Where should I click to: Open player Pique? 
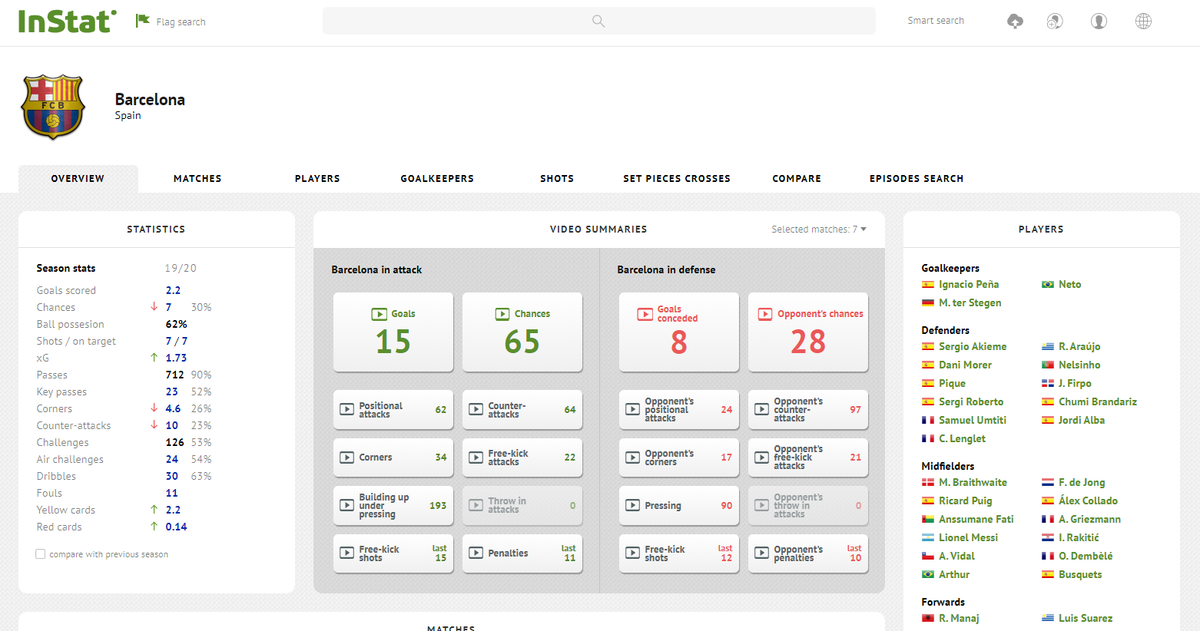click(953, 384)
